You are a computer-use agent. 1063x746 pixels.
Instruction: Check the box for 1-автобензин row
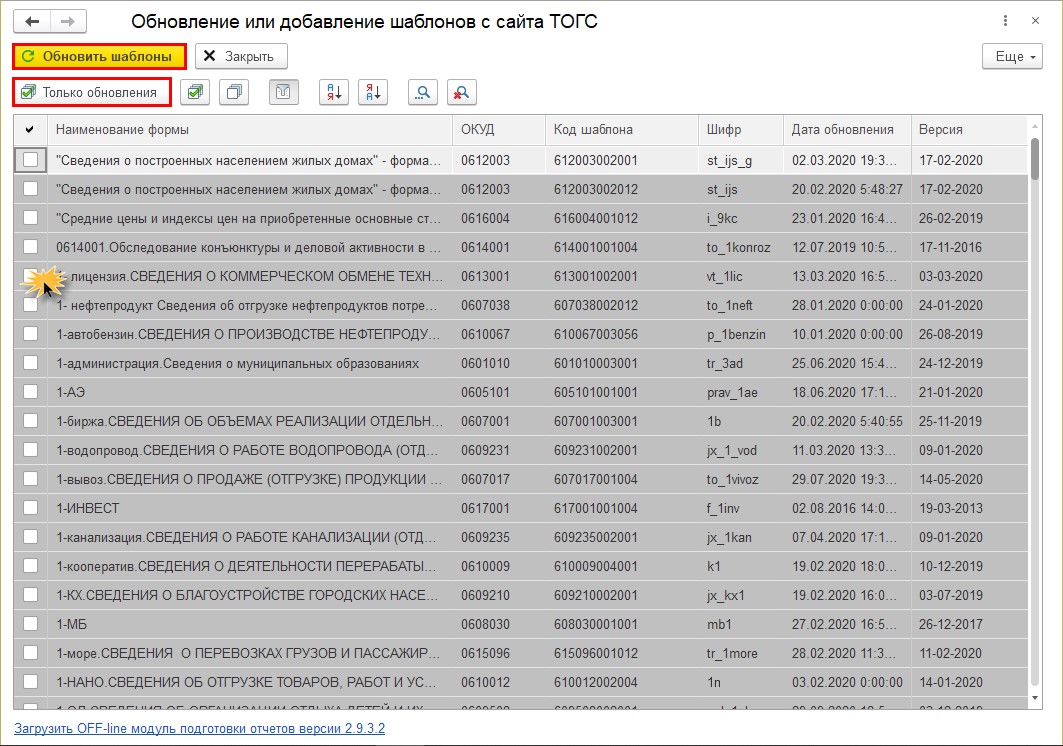31,334
